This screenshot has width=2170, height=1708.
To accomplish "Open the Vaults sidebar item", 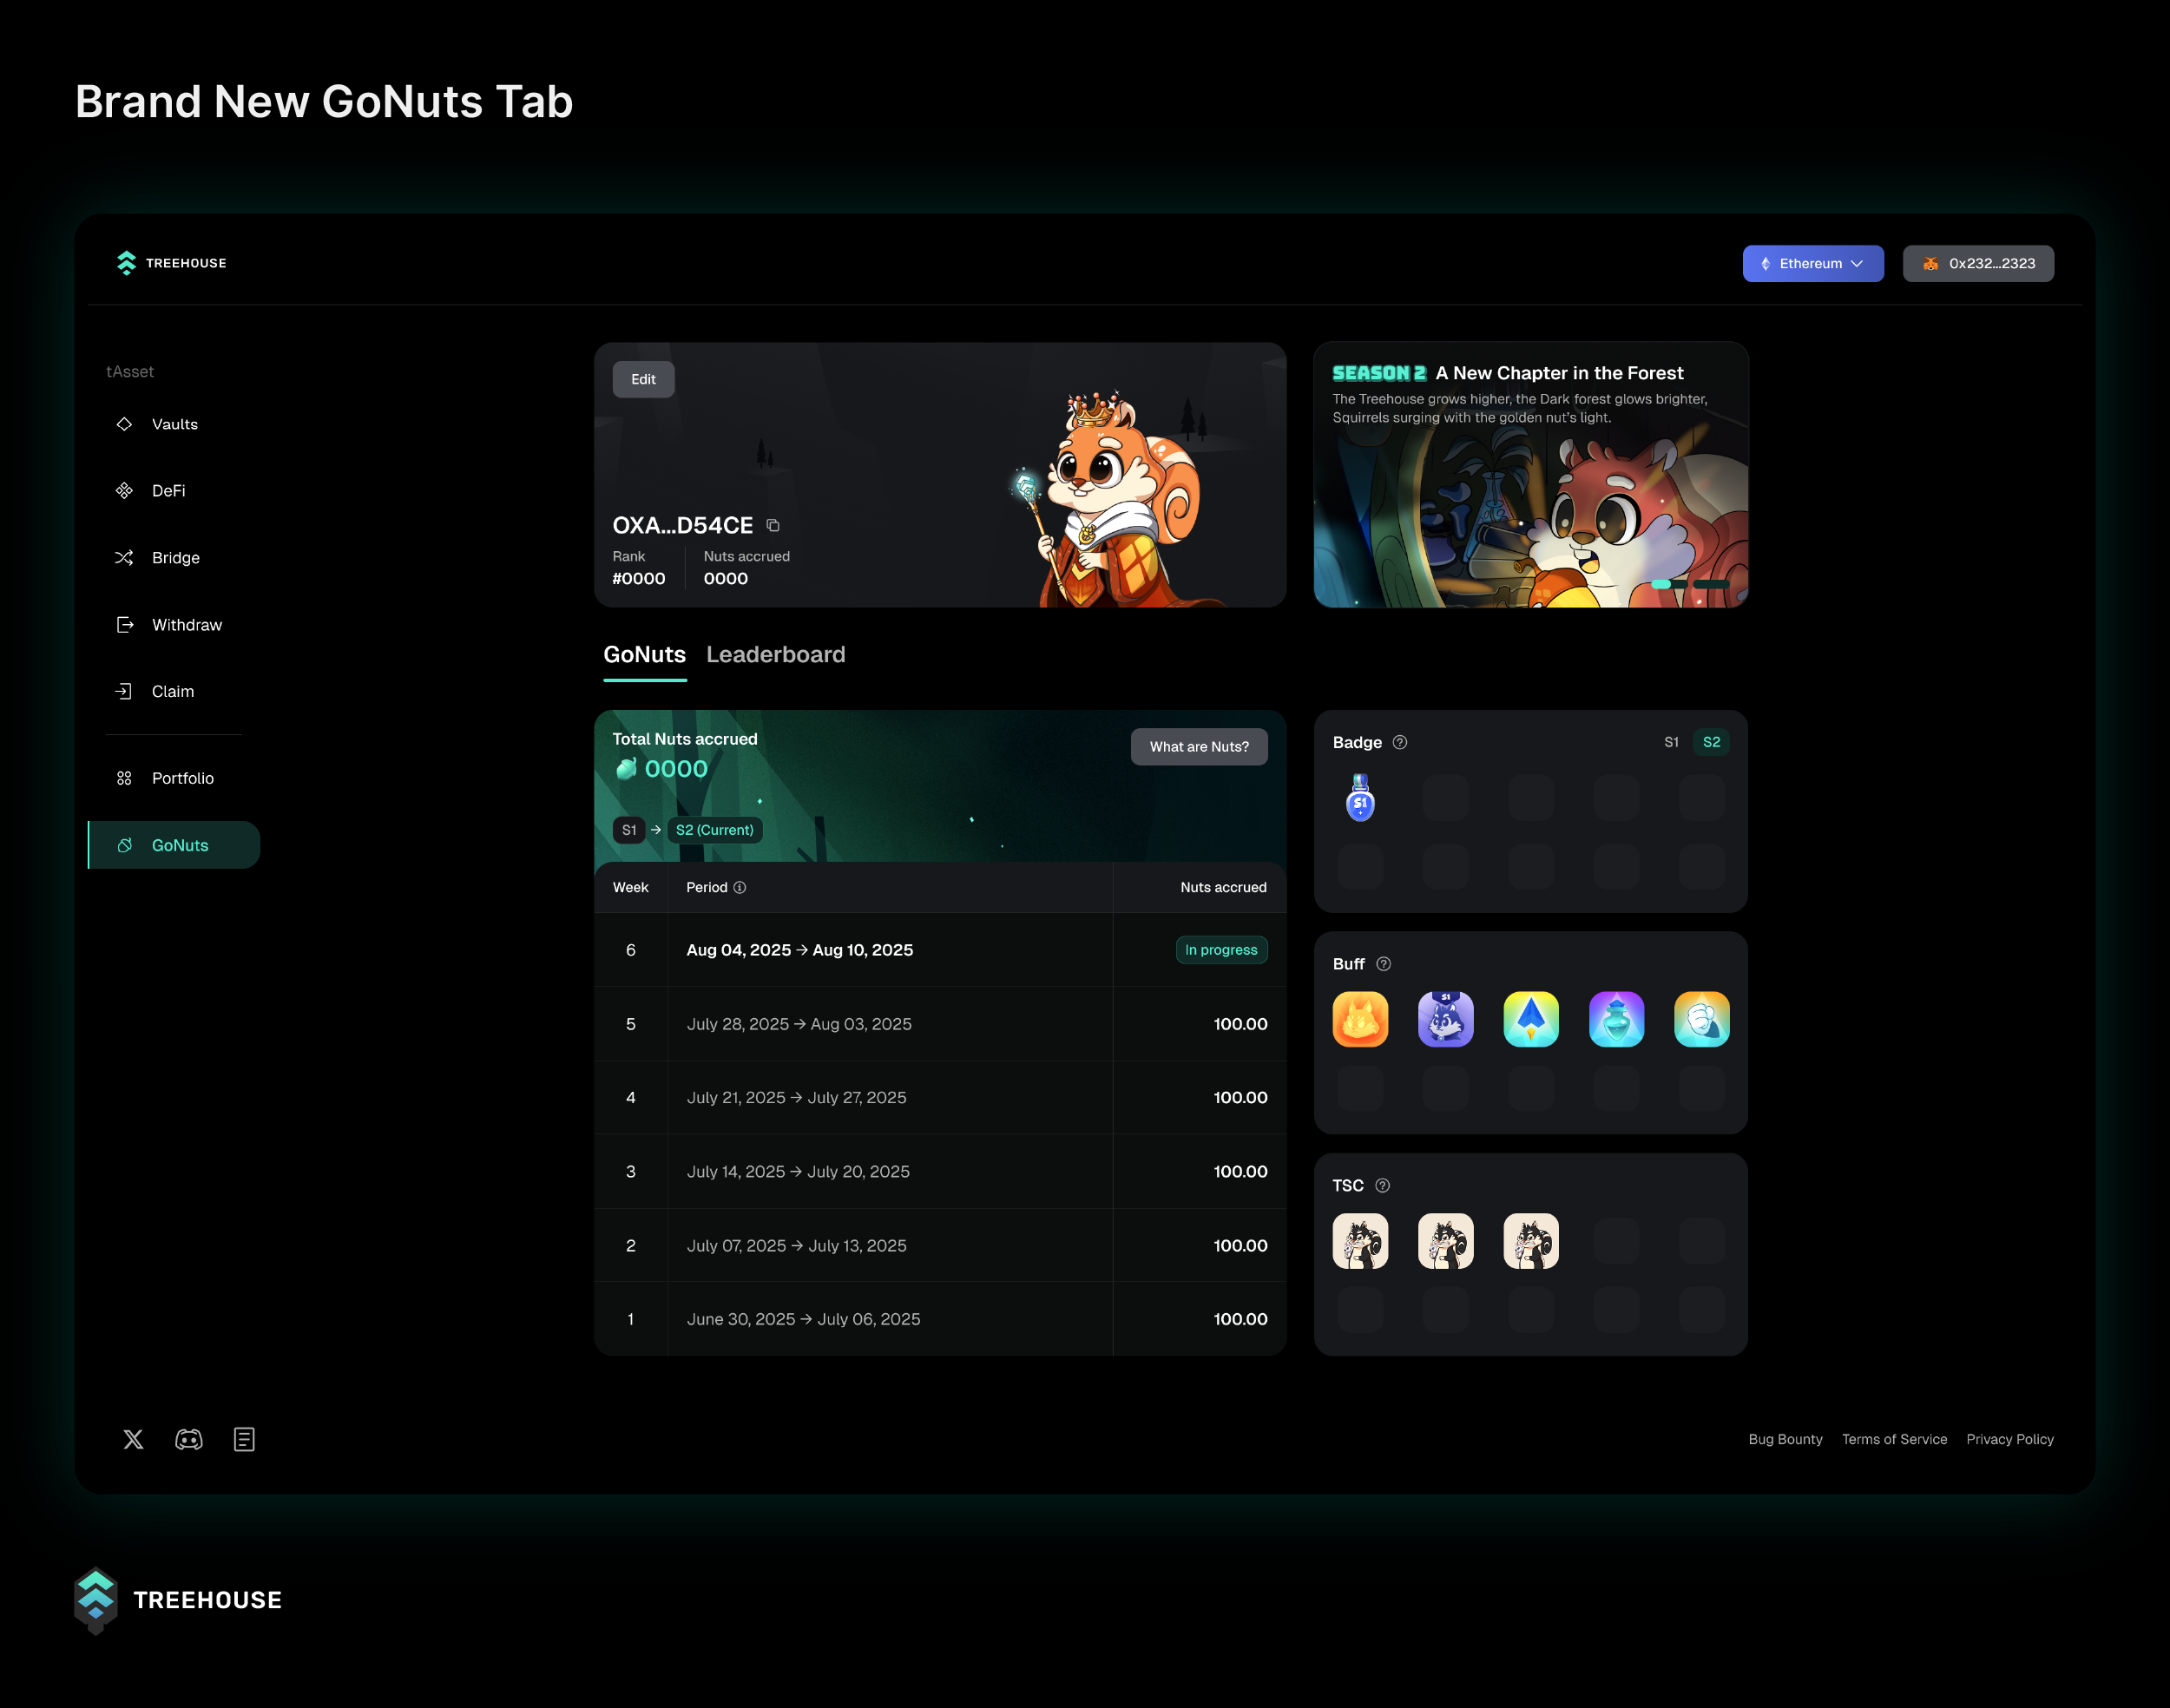I will [174, 424].
